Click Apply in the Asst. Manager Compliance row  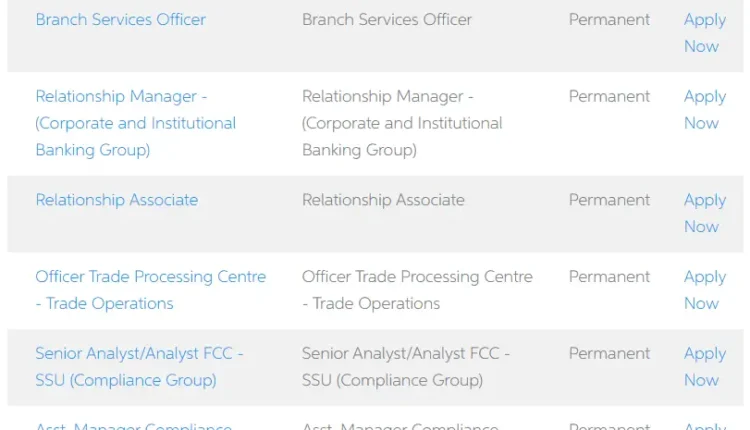704,426
